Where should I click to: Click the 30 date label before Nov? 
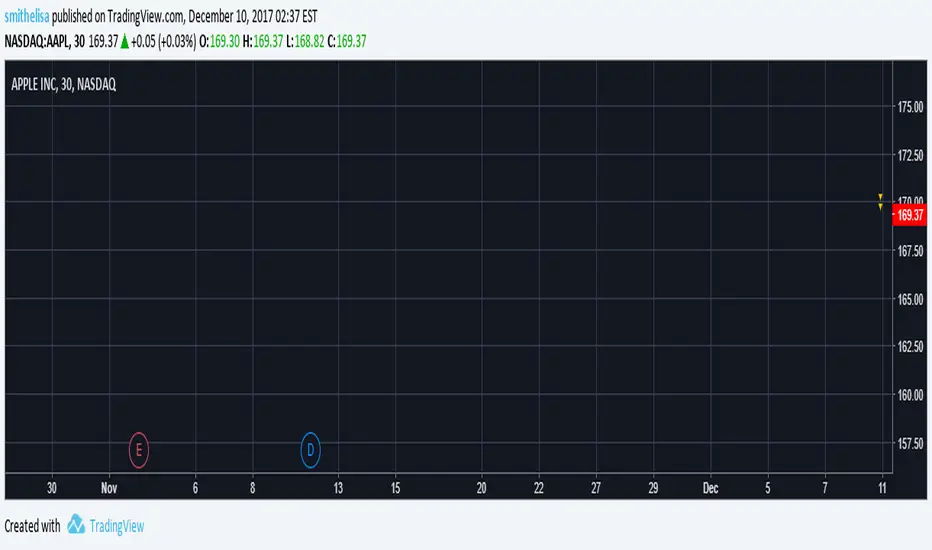[52, 488]
